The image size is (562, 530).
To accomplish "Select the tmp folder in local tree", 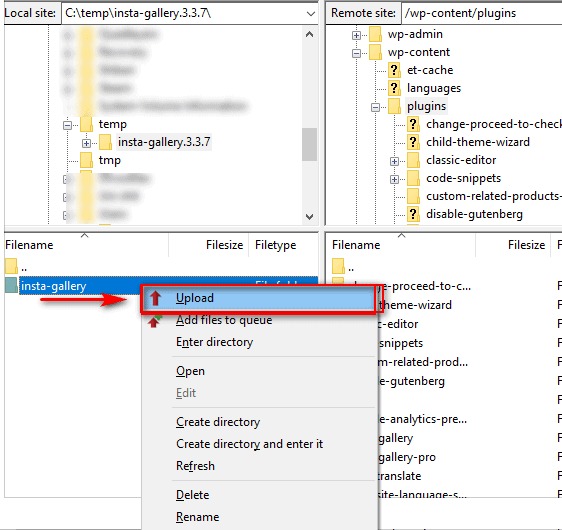I will coord(110,160).
